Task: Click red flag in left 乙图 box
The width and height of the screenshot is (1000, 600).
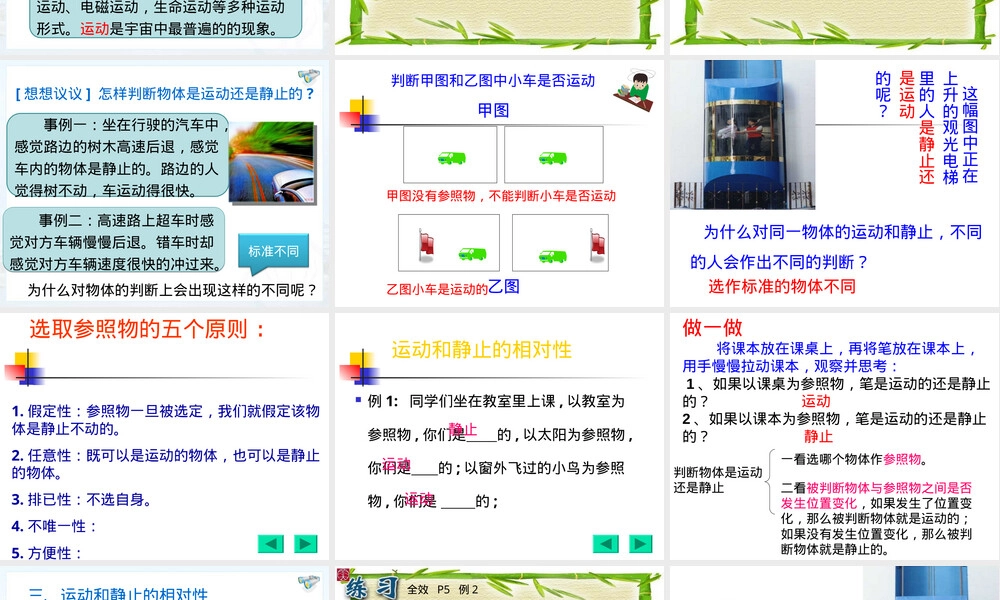Action: click(426, 245)
